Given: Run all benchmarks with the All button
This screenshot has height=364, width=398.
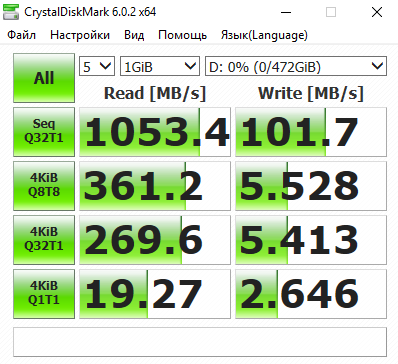Looking at the screenshot, I should pos(44,78).
